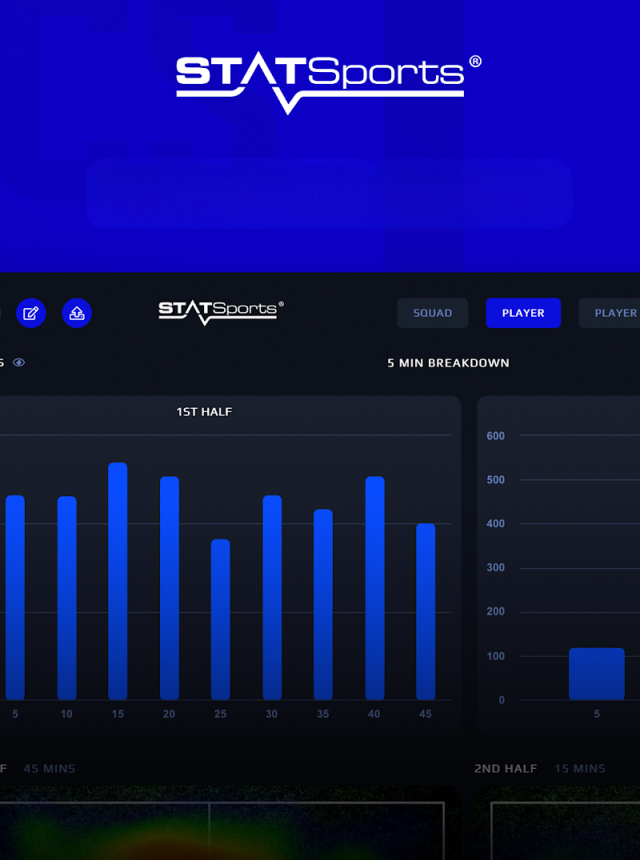Viewport: 640px width, 860px height.
Task: Select the shortest bar at minute 25
Action: [x=220, y=619]
